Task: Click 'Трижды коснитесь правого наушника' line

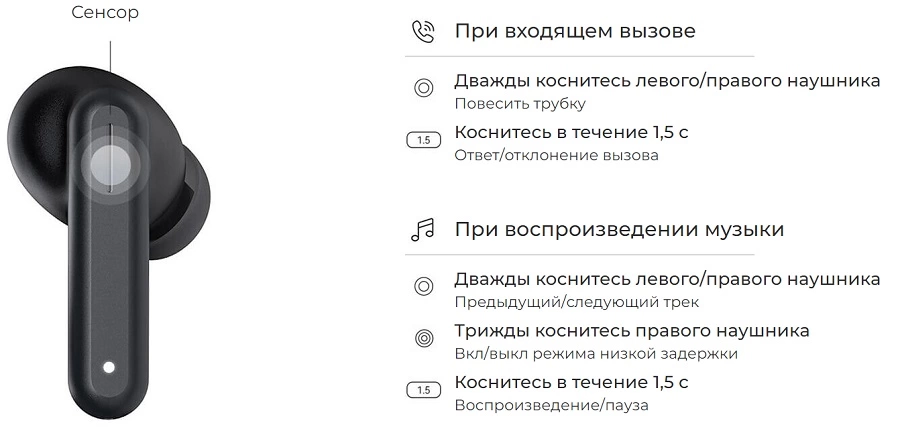Action: [x=632, y=331]
